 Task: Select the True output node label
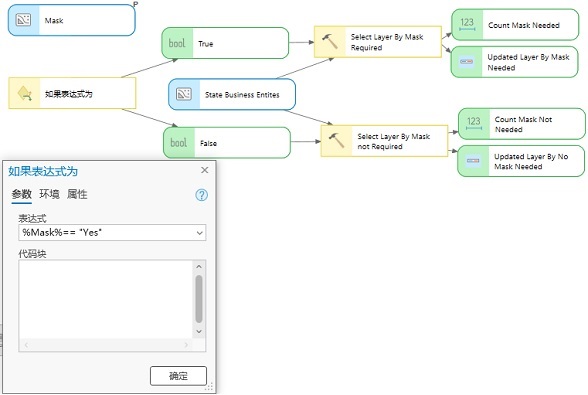(206, 44)
